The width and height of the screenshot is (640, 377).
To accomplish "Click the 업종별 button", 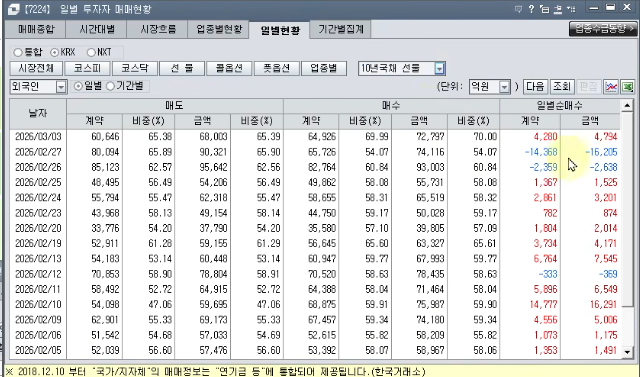I will click(324, 68).
